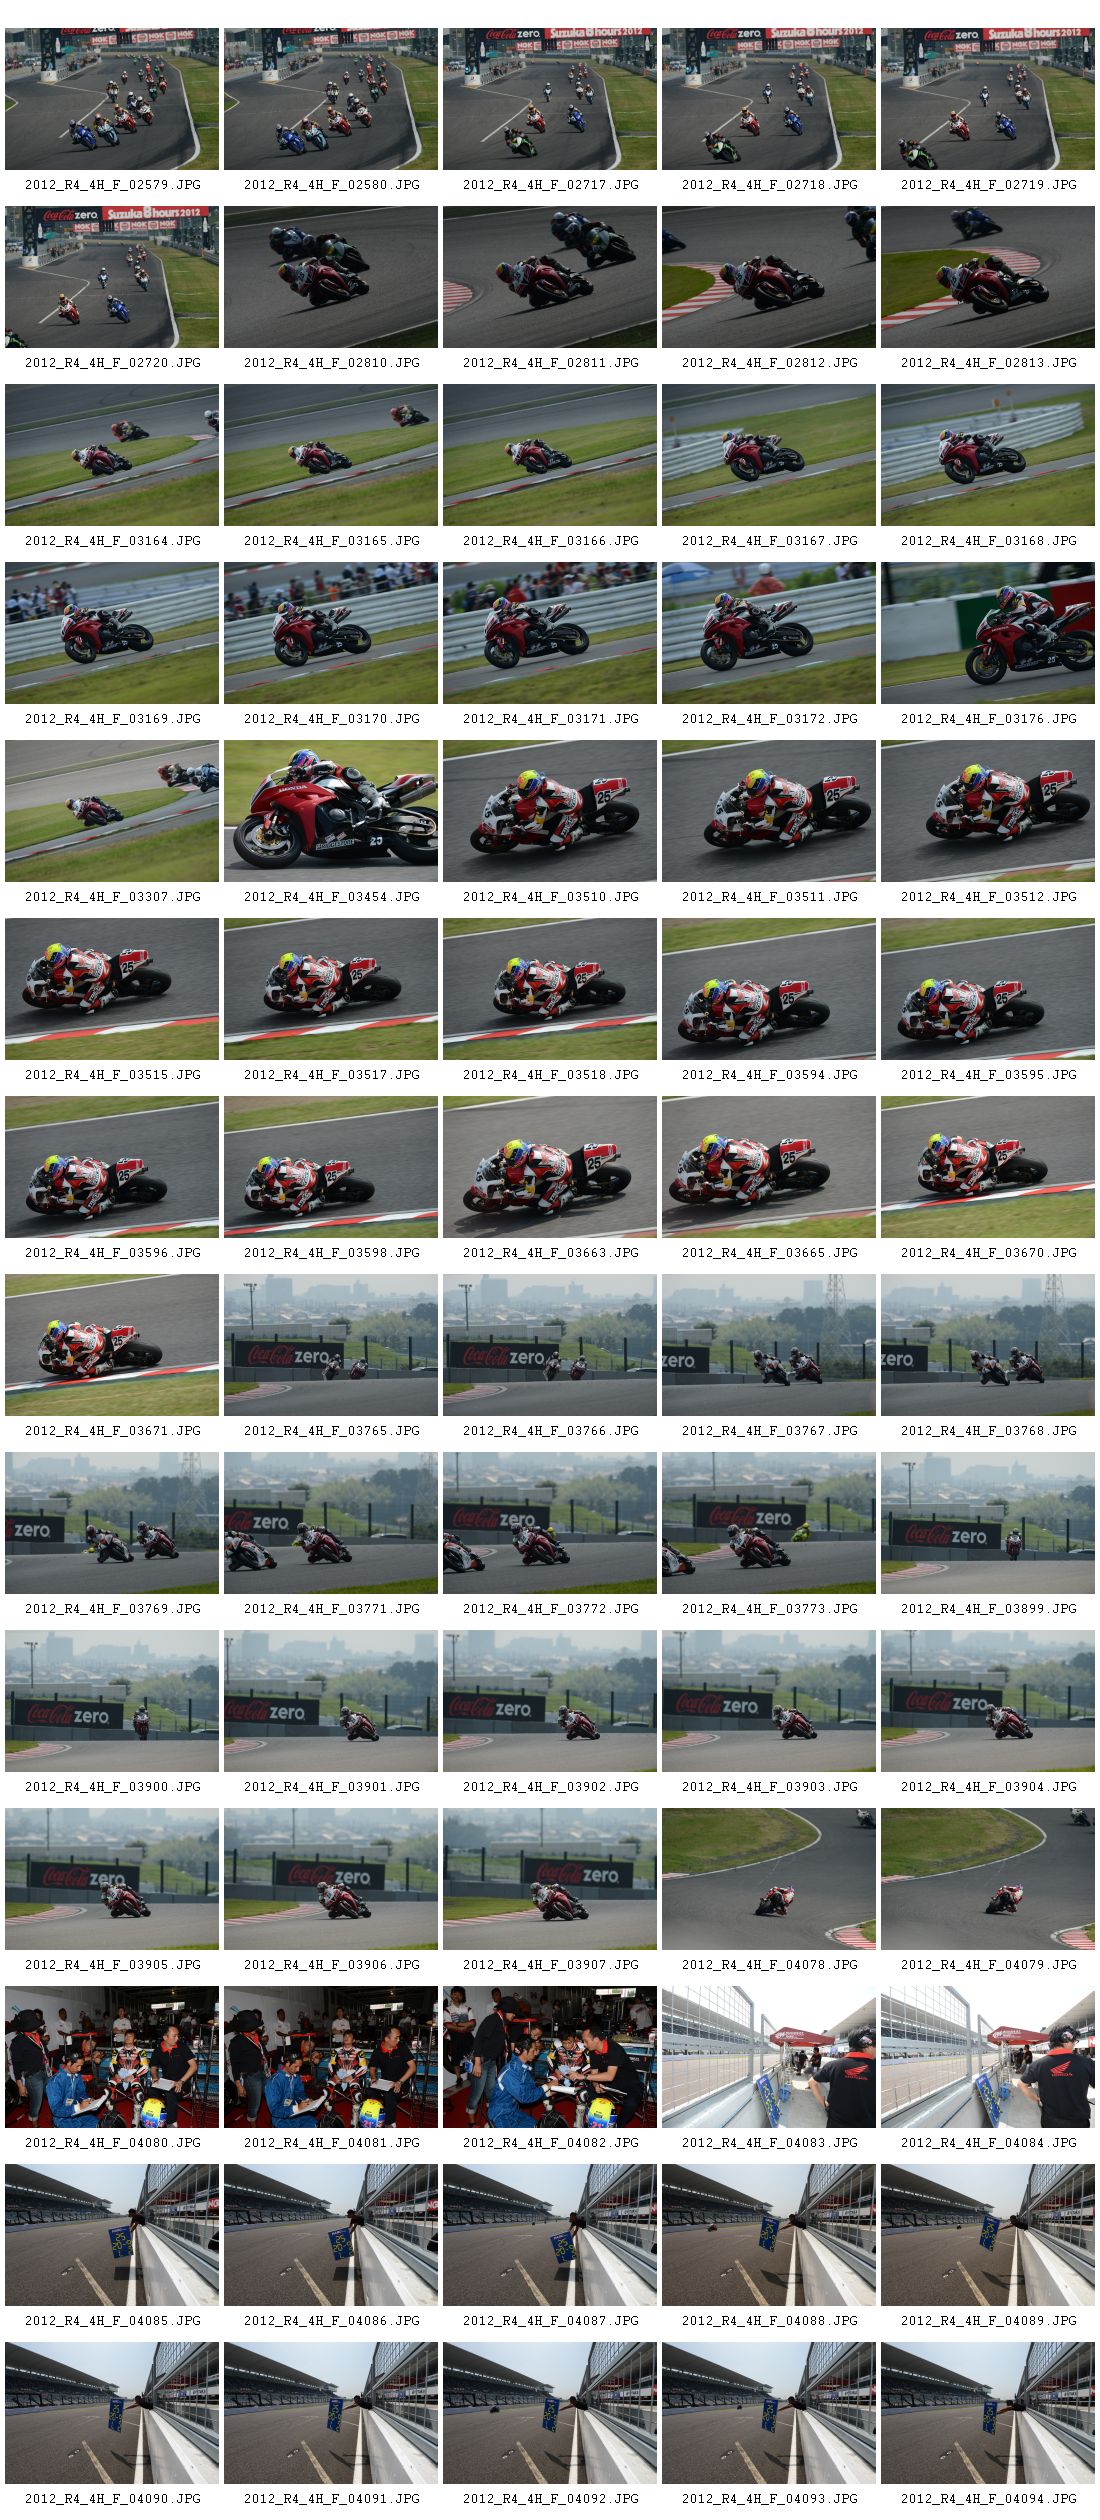Screen dimensions: 1100x2520
Task: Select thumbnail 2012_R4_4H_F_04091.JPG
Action: pyautogui.click(x=330, y=2413)
